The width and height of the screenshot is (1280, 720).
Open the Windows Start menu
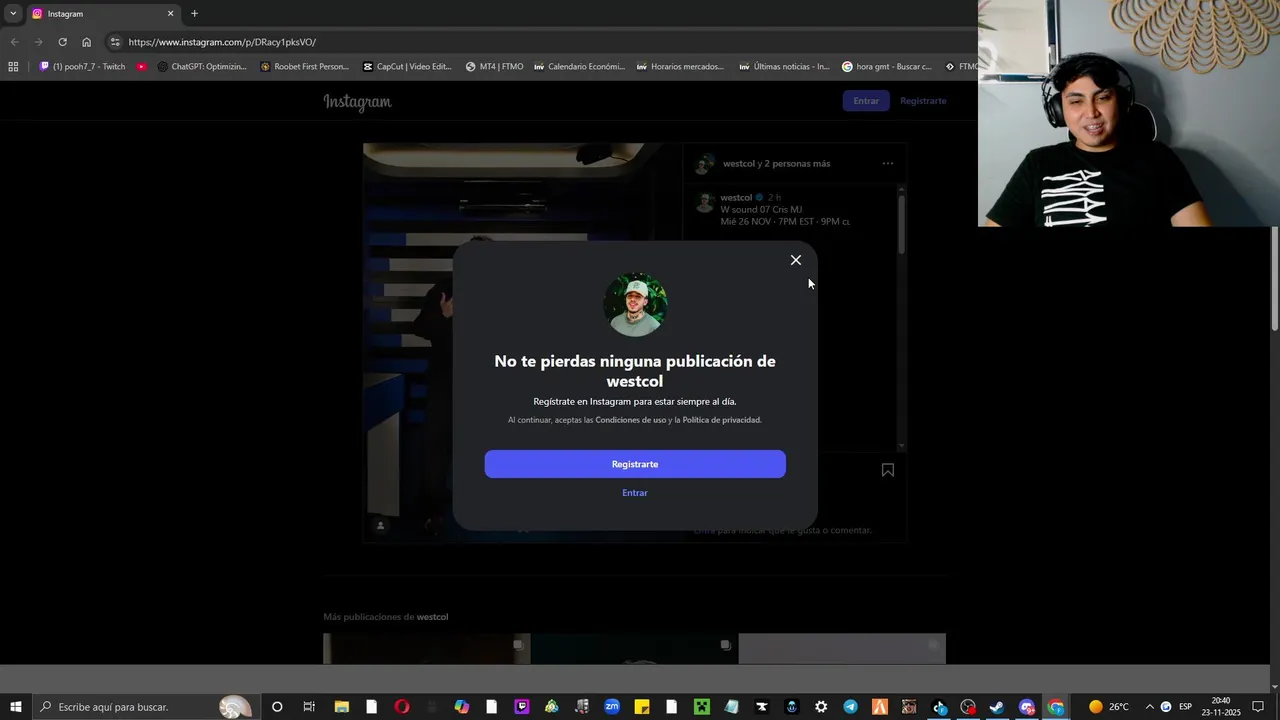click(x=15, y=707)
